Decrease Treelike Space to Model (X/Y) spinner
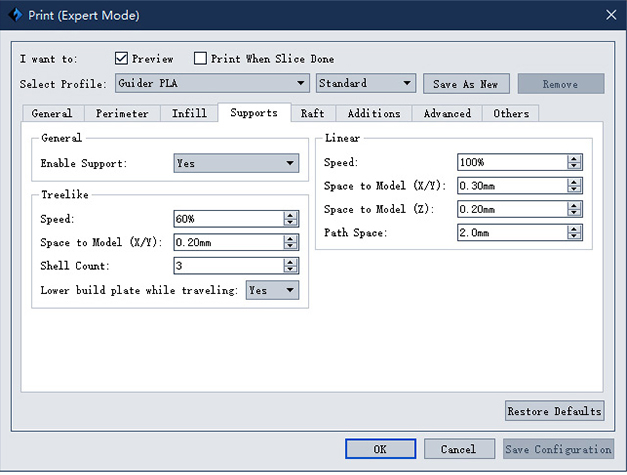The width and height of the screenshot is (627, 475). 290,246
